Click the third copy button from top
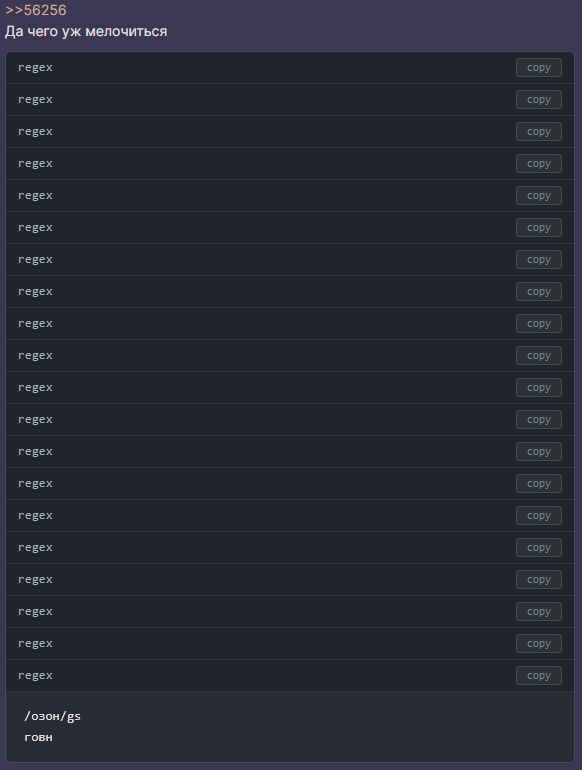 pos(539,132)
